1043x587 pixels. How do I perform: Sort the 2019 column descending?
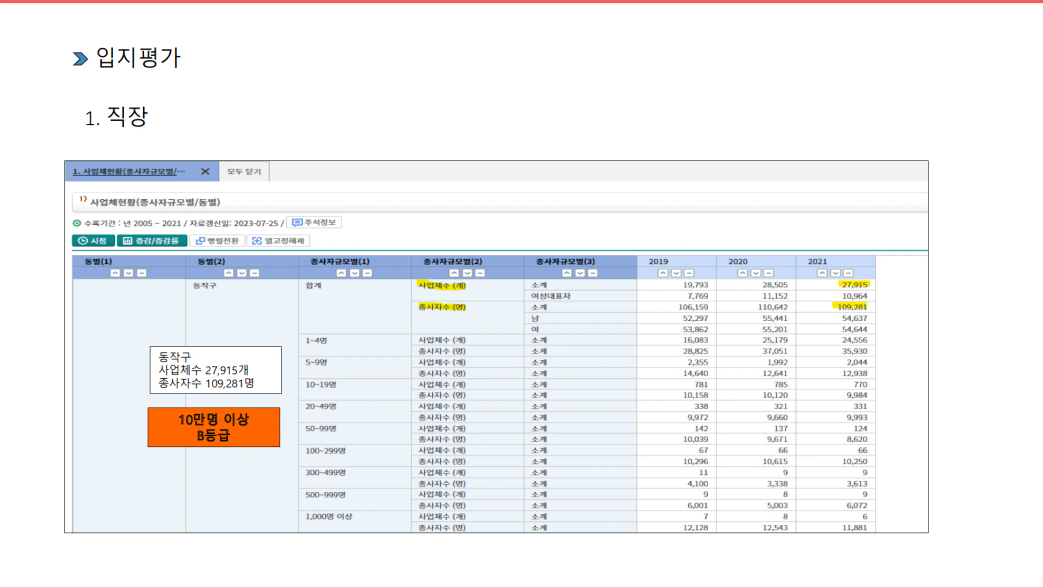coord(676,273)
